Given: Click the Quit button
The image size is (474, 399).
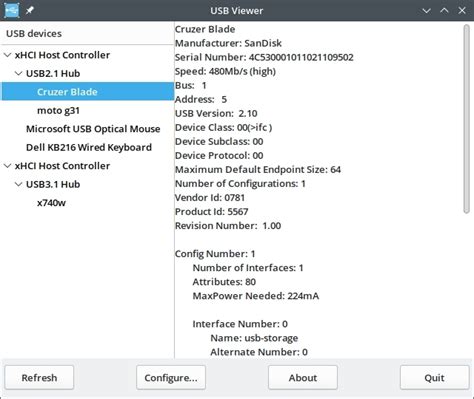Looking at the screenshot, I should point(434,378).
